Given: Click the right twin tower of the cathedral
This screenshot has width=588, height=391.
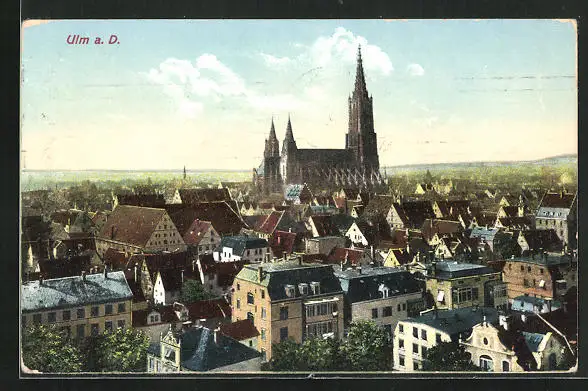Looking at the screenshot, I should (x=289, y=150).
